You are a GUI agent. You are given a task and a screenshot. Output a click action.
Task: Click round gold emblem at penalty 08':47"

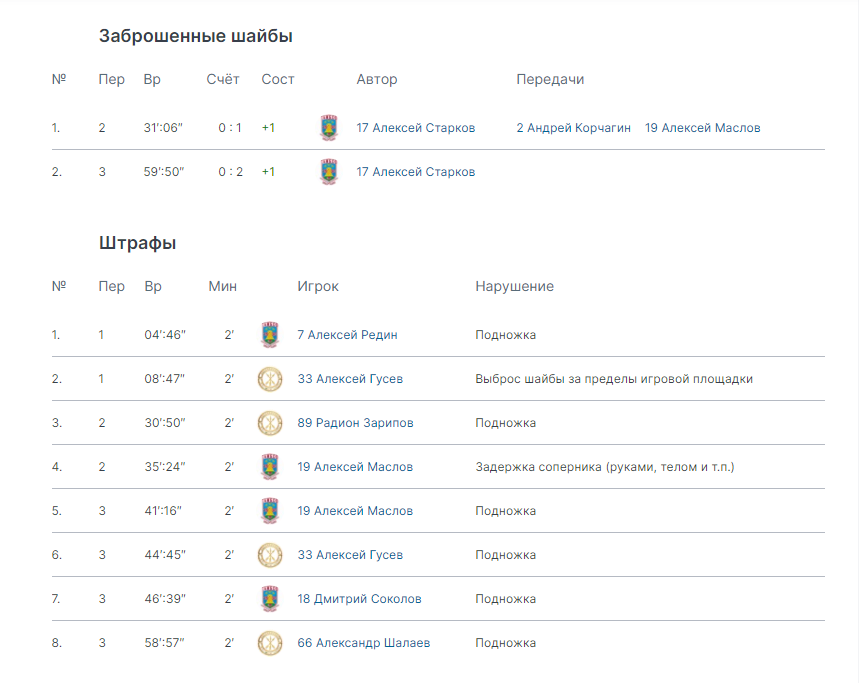click(270, 379)
